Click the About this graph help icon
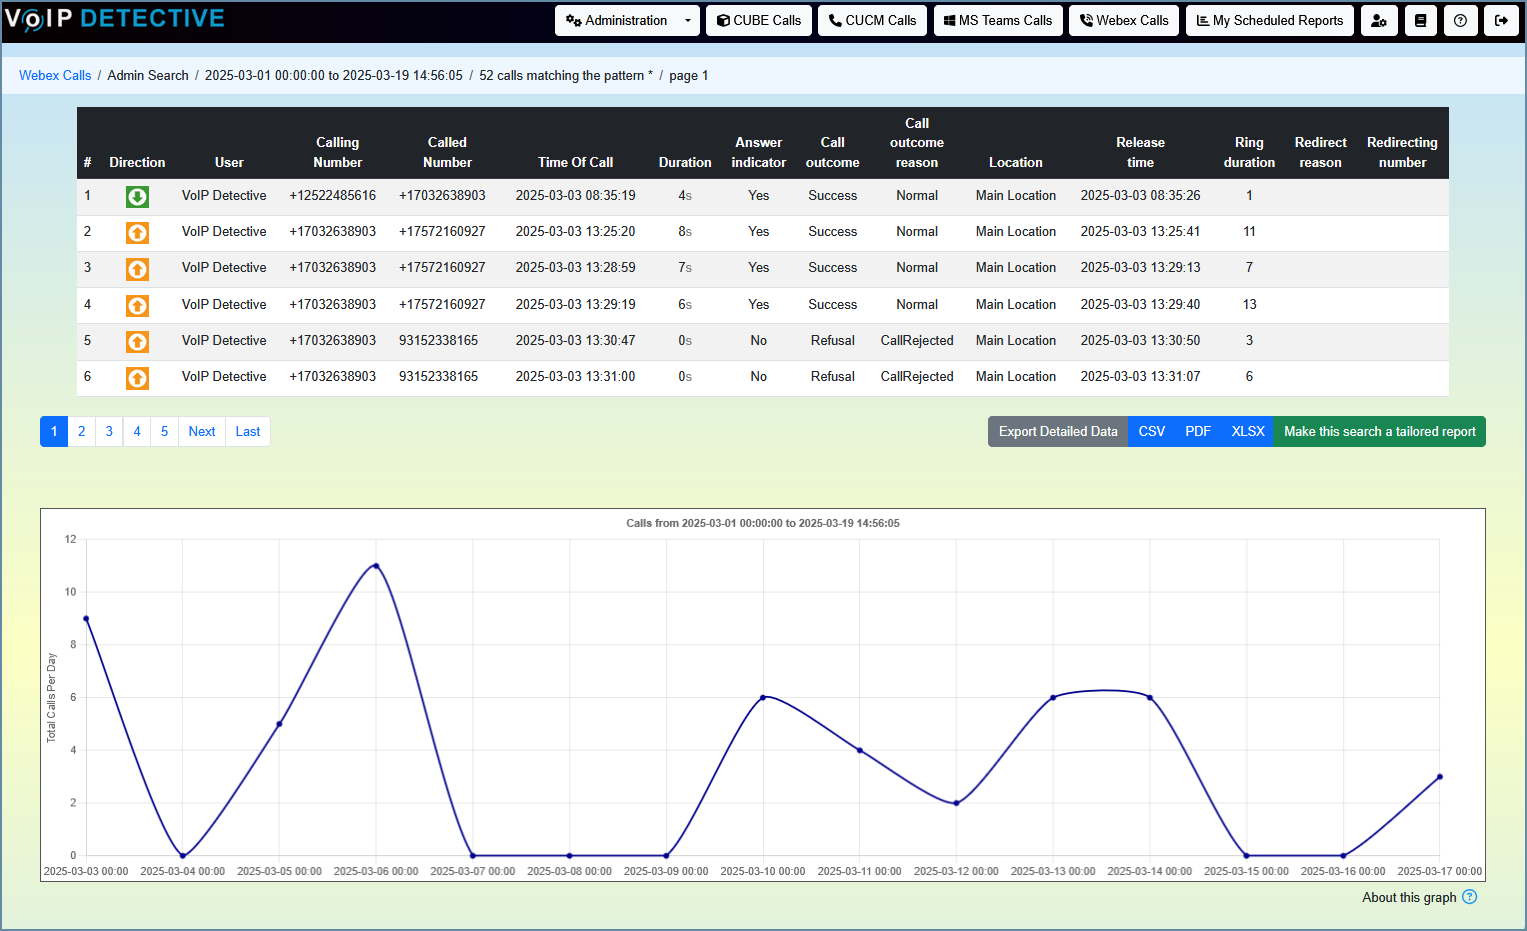This screenshot has height=931, width=1527. tap(1469, 897)
